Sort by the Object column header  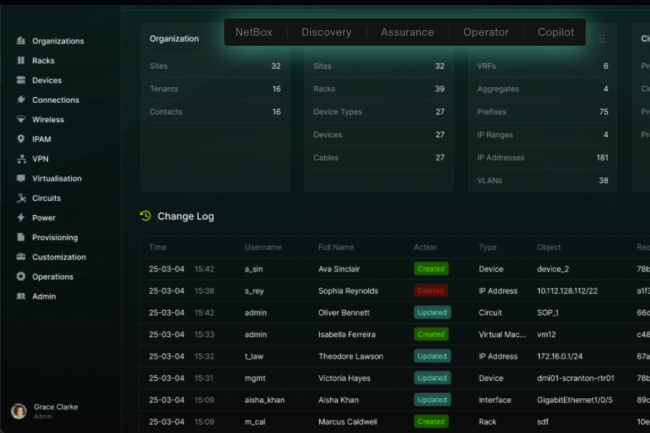coord(548,247)
